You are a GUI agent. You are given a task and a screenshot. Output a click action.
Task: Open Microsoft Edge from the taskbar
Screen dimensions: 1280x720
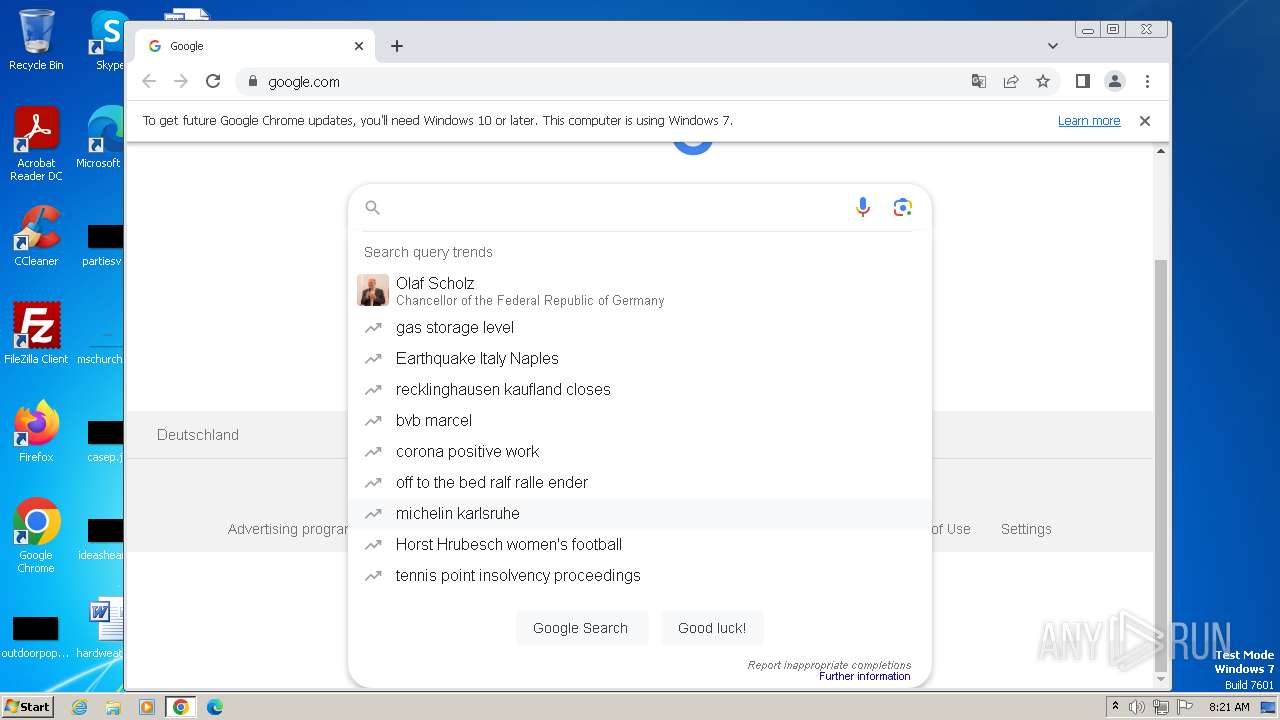click(215, 707)
